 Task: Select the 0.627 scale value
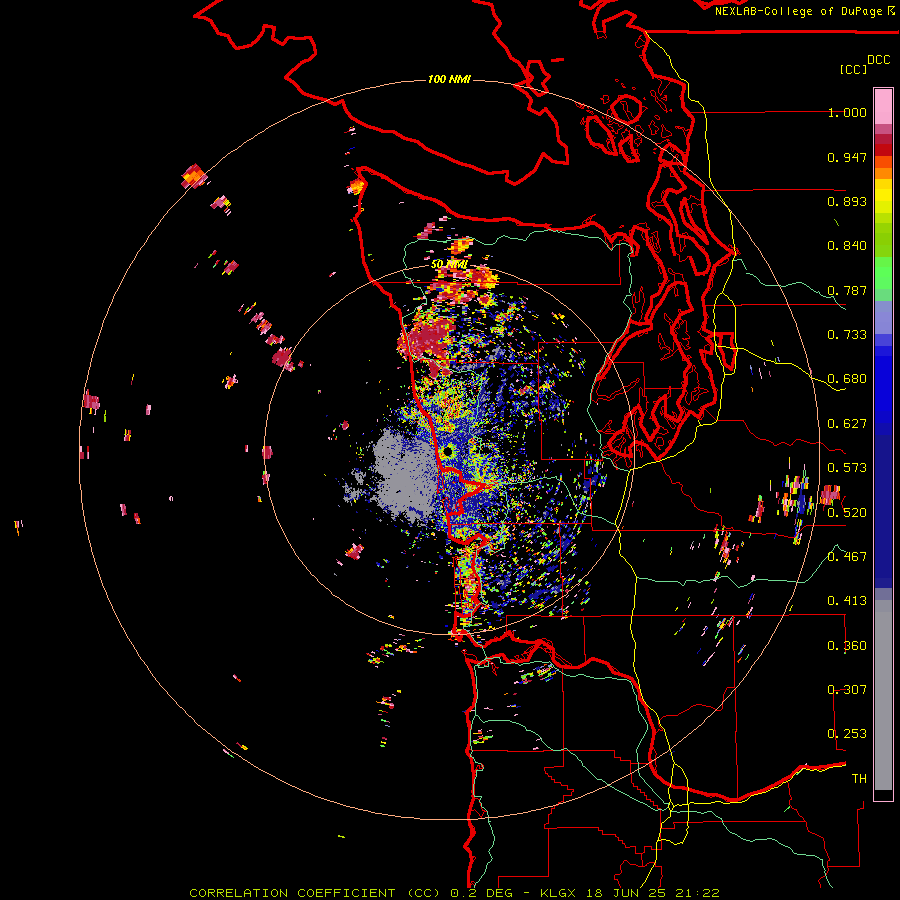point(847,424)
